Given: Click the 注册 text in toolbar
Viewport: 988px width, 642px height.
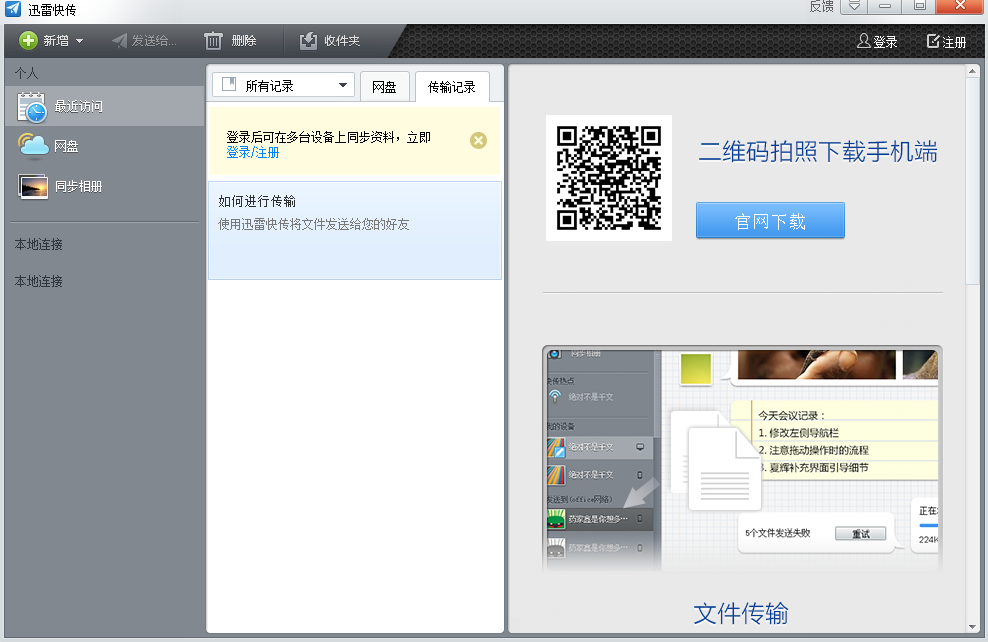Looking at the screenshot, I should coord(954,42).
